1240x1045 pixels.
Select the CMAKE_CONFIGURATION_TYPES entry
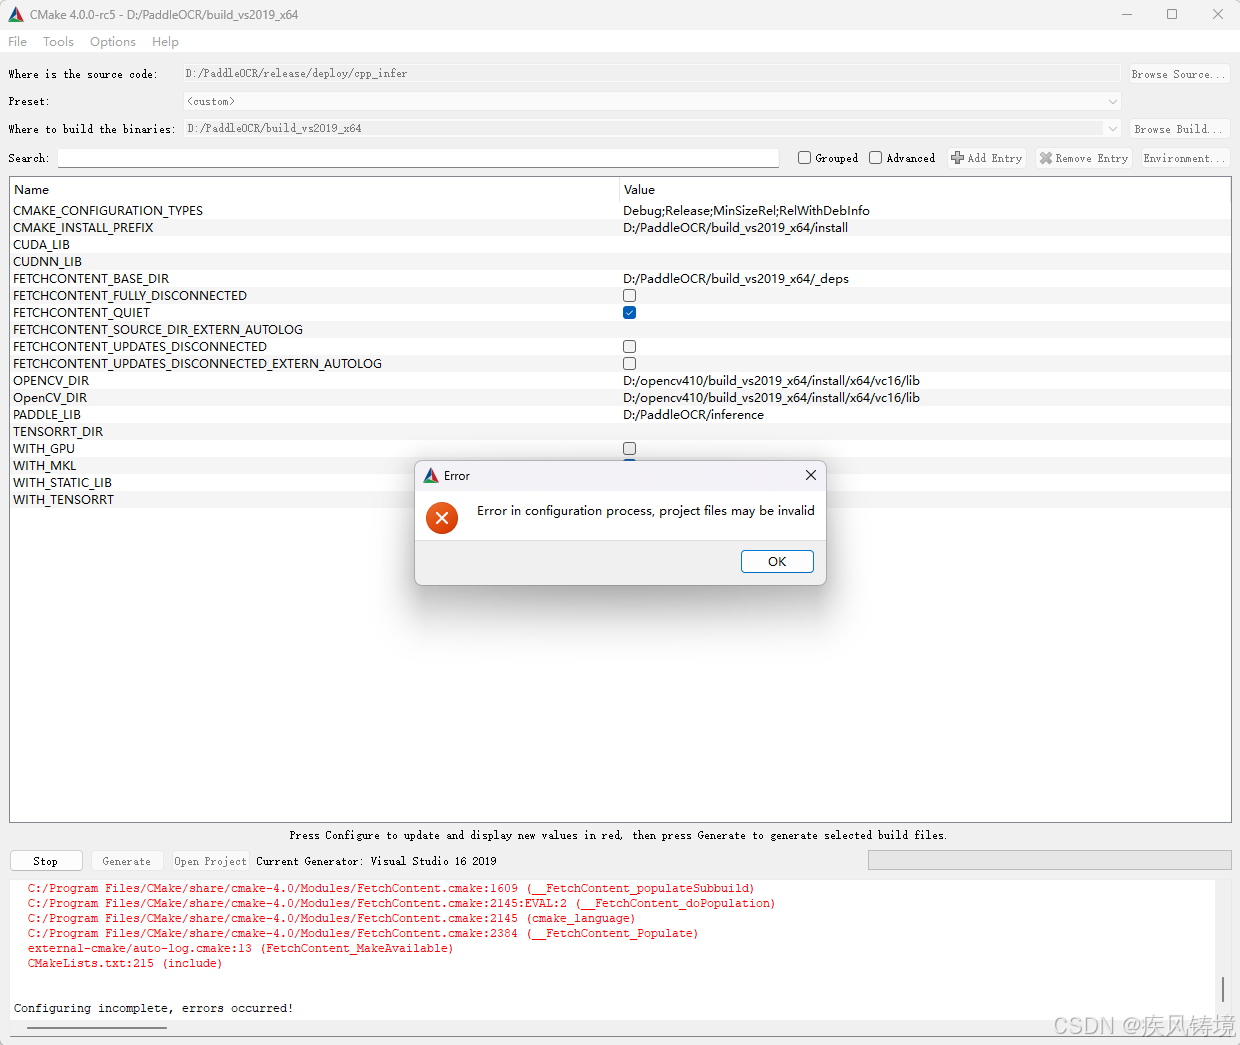point(108,211)
